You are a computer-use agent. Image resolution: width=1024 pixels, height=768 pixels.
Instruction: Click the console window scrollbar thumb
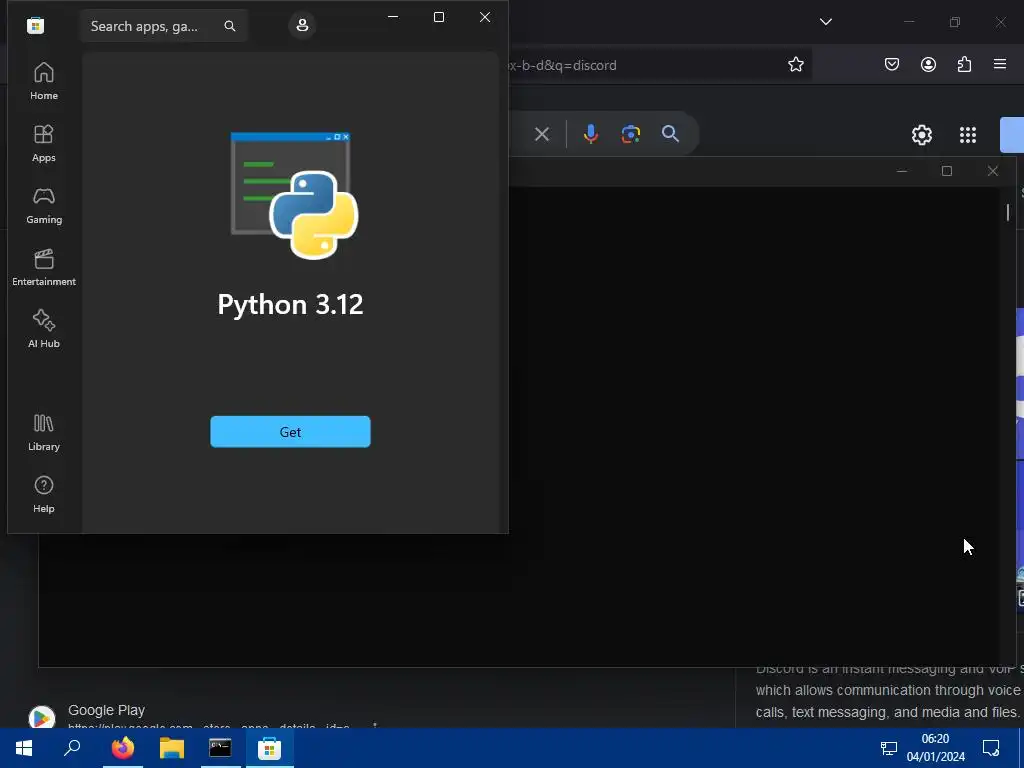(1008, 212)
